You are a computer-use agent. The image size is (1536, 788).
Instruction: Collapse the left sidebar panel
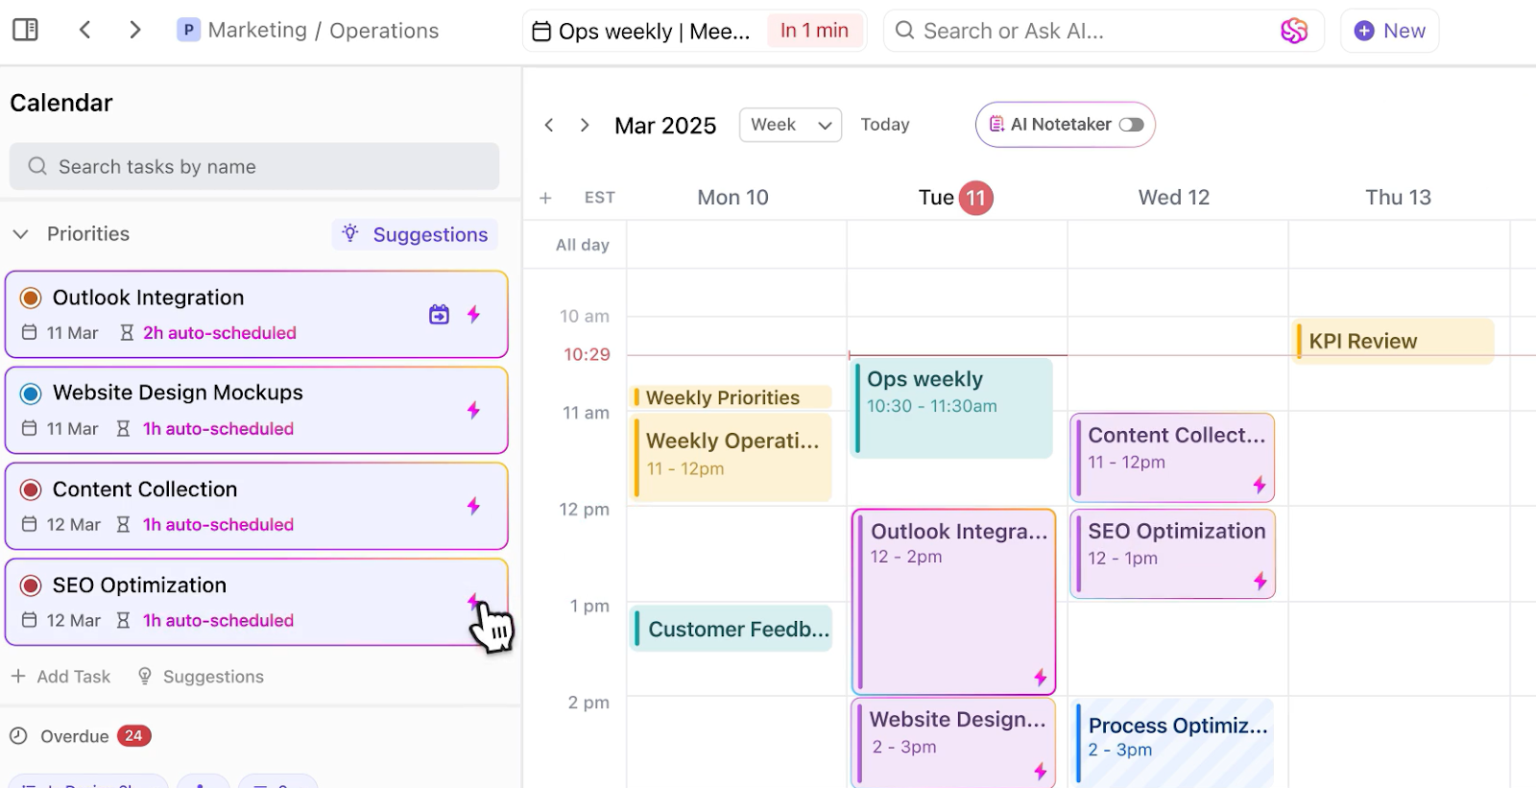(25, 30)
